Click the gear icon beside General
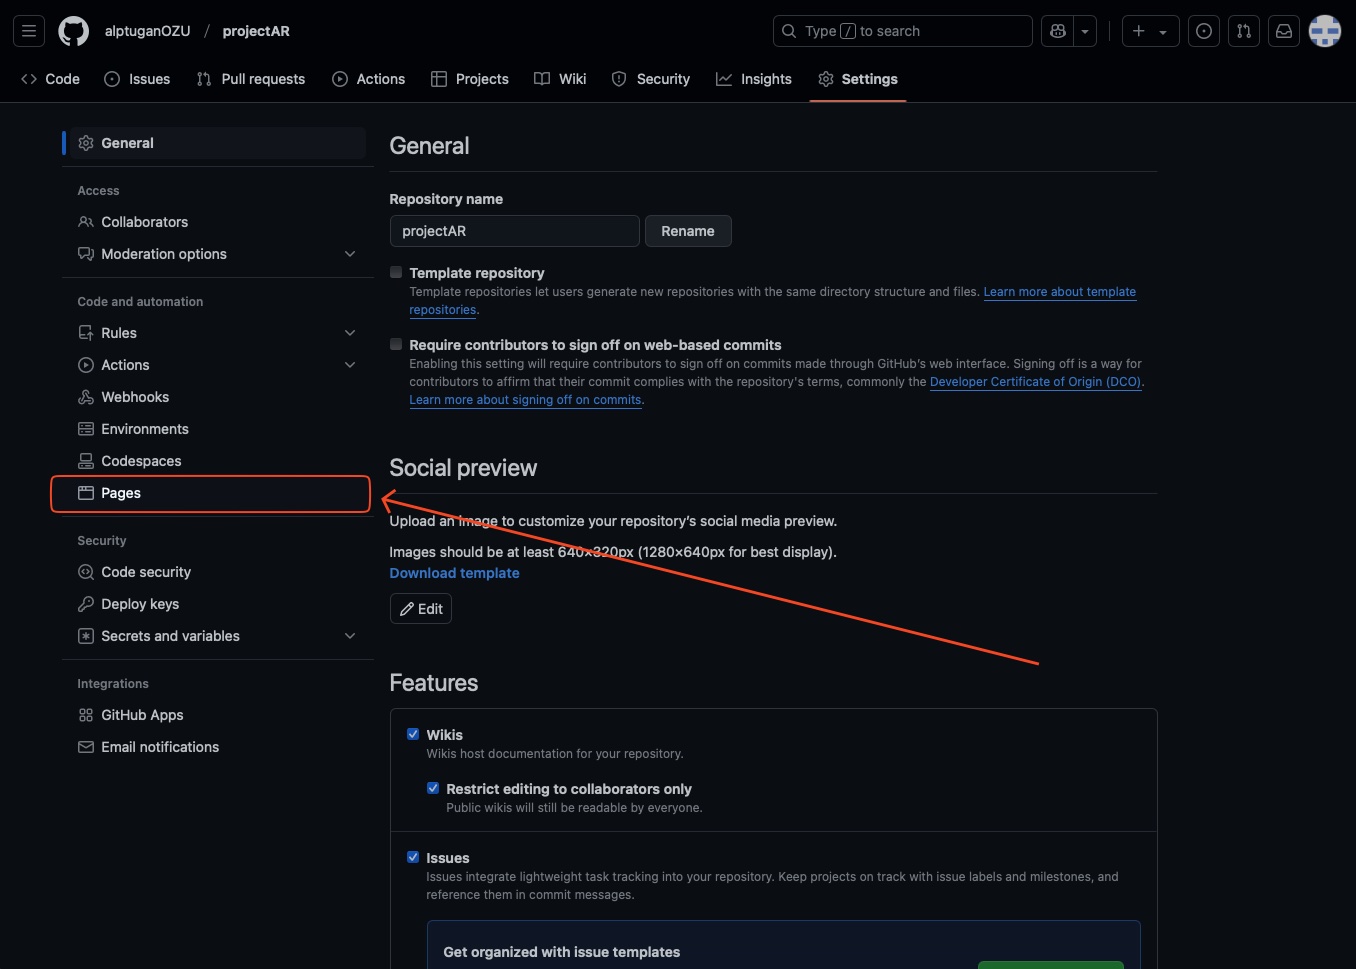The width and height of the screenshot is (1356, 969). point(86,143)
